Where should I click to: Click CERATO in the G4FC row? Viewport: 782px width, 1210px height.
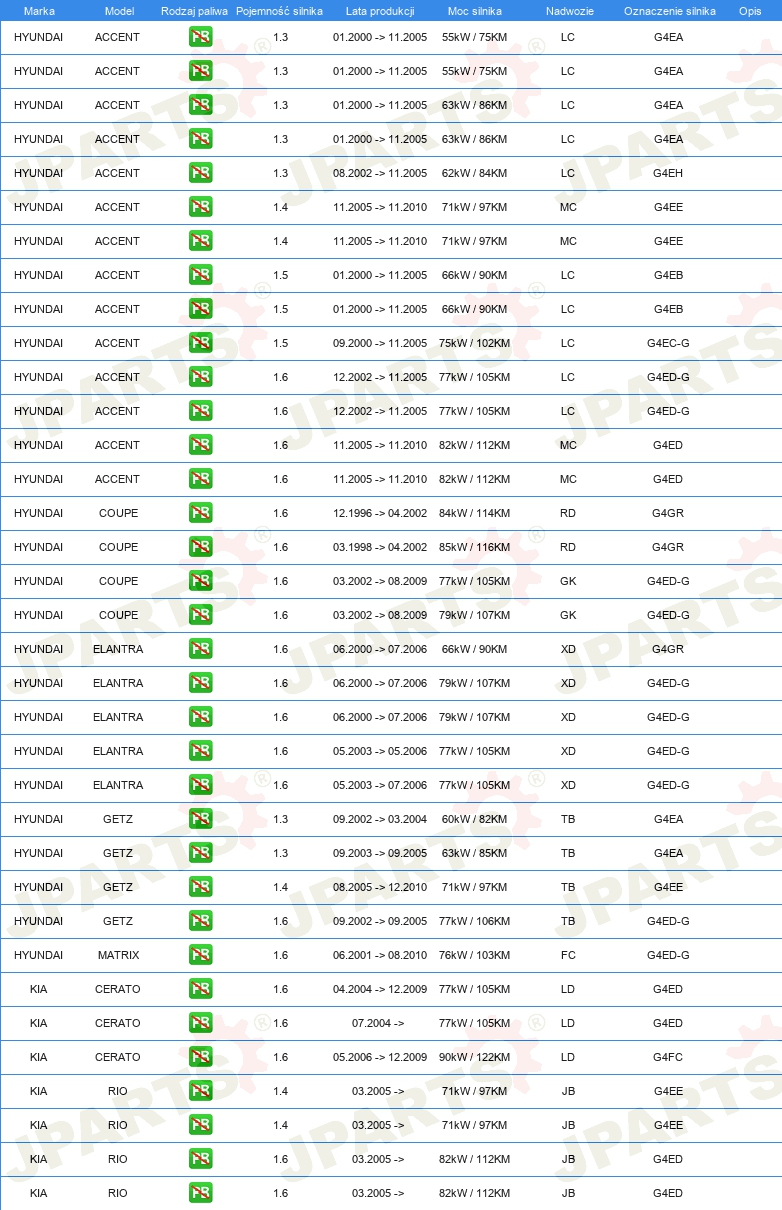click(118, 1057)
